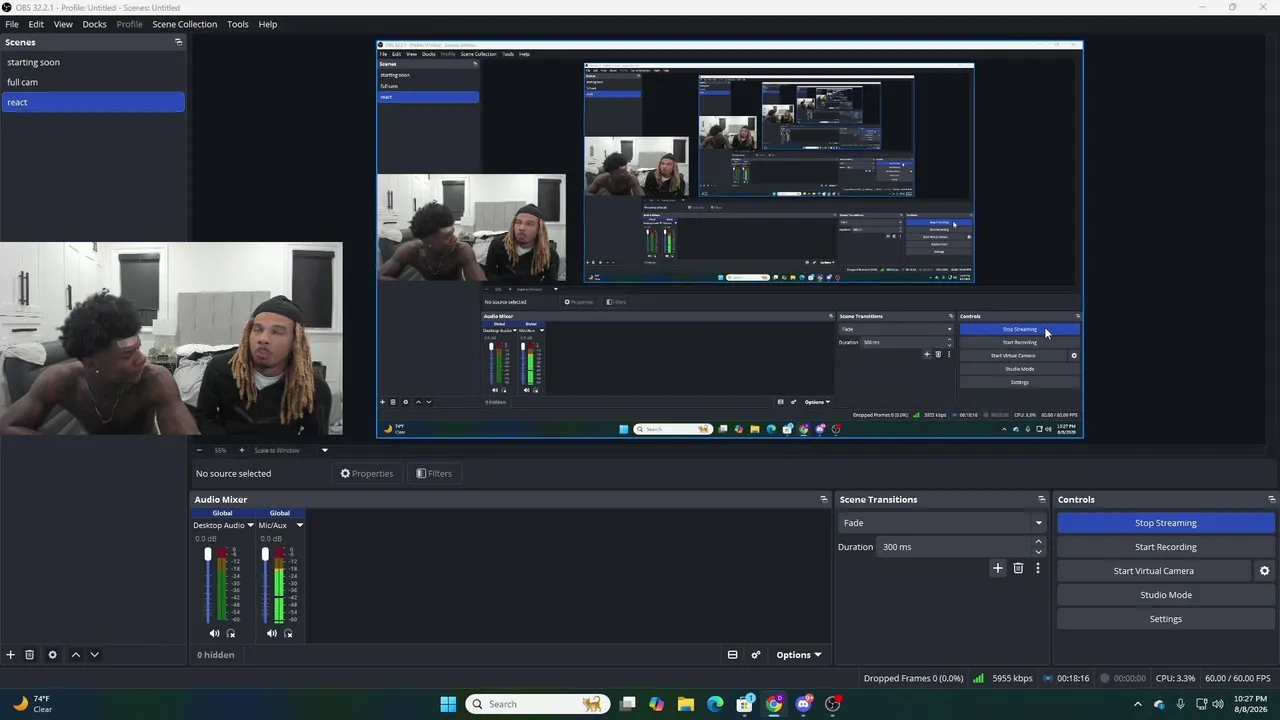Delete scene transition trash icon
Viewport: 1280px width, 720px height.
(1018, 568)
